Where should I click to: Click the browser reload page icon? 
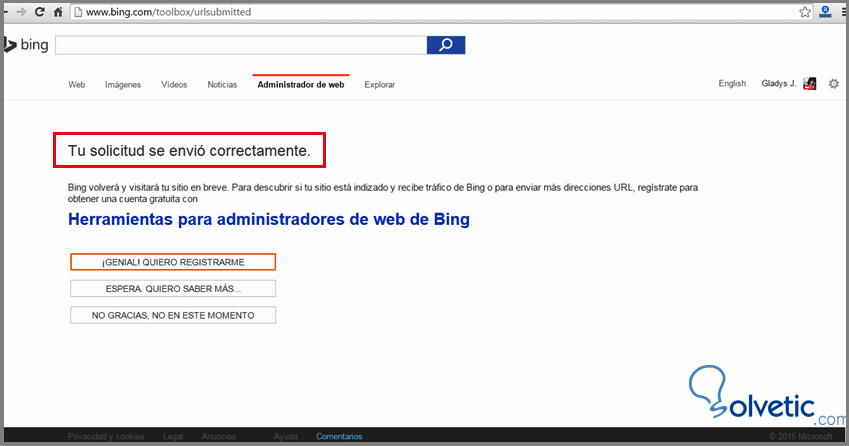[40, 12]
